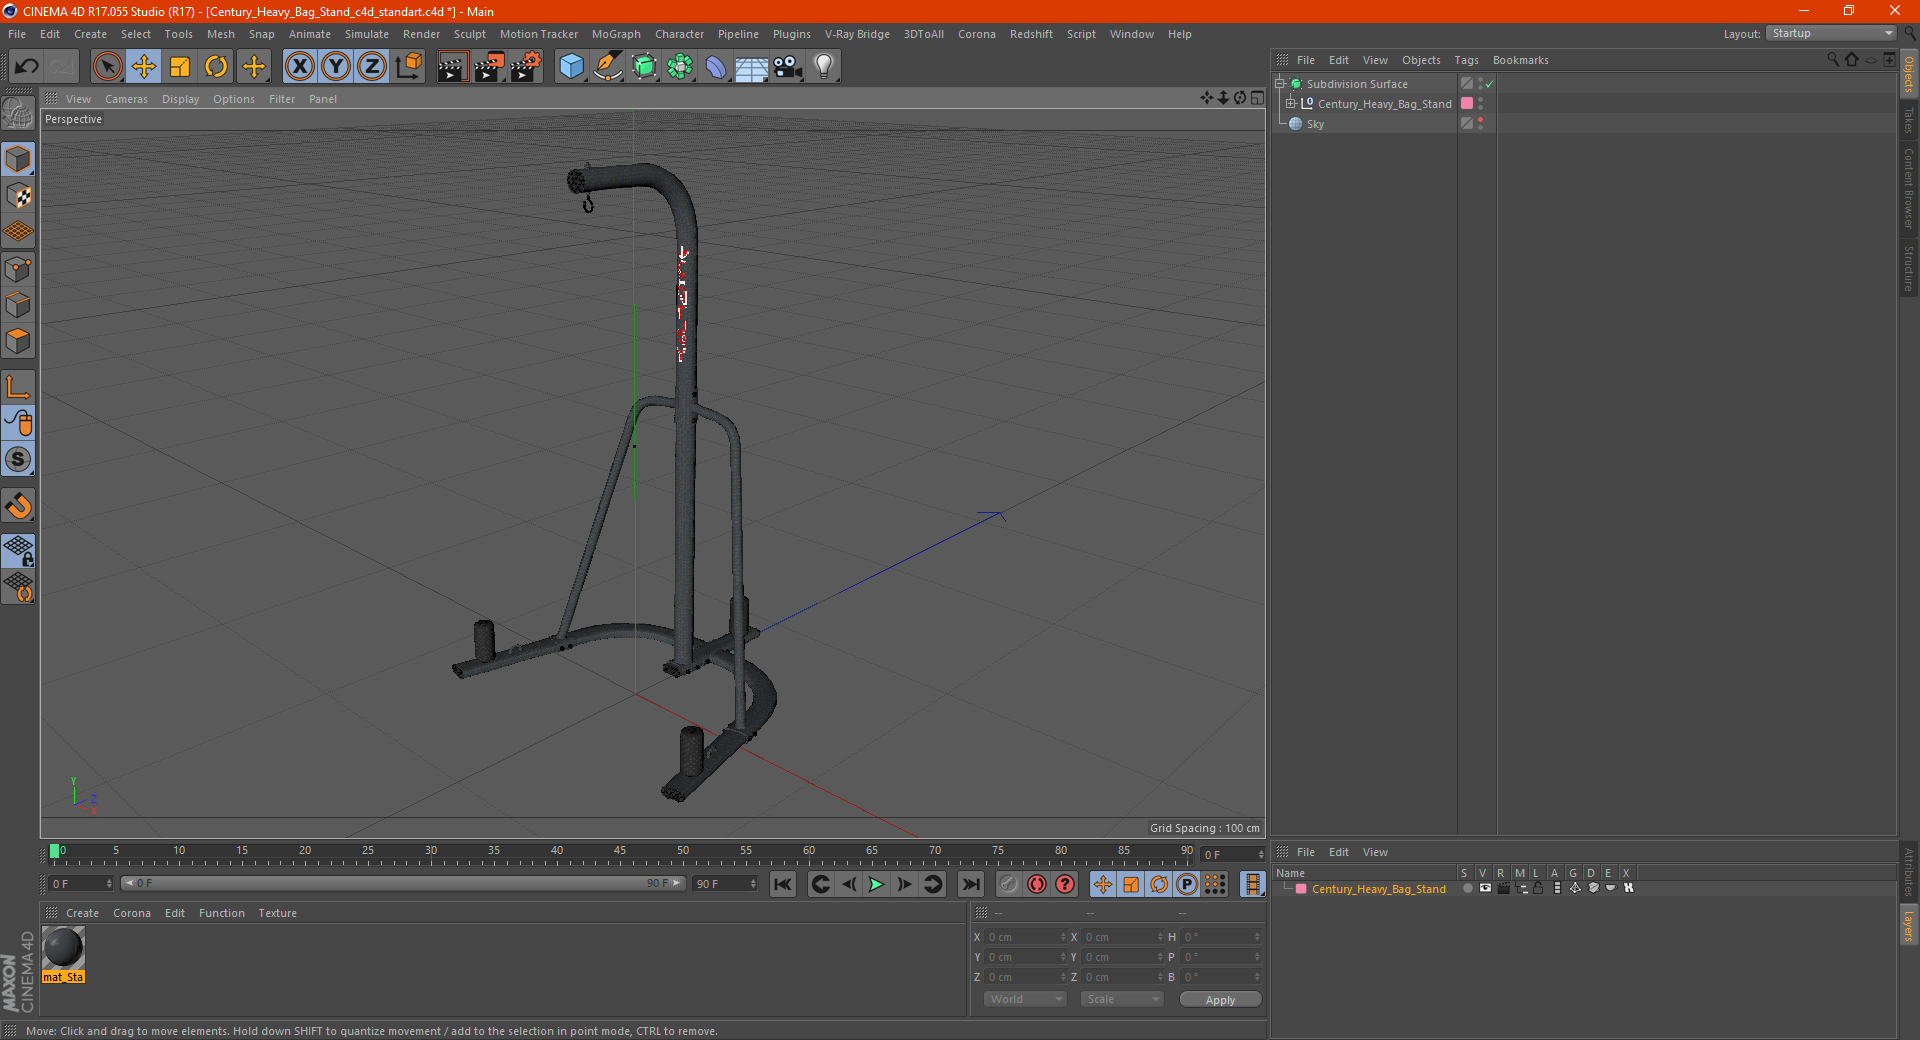The image size is (1920, 1040).
Task: Expand the Century_Heavy_Bag_Stand tree node
Action: tap(1290, 103)
